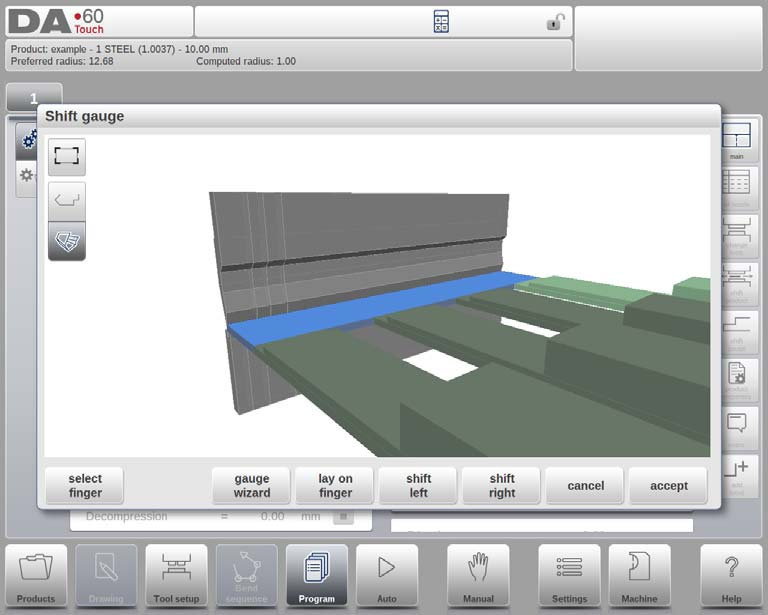Viewport: 768px width, 615px height.
Task: Click the unlocked padlock icon
Action: pos(555,22)
